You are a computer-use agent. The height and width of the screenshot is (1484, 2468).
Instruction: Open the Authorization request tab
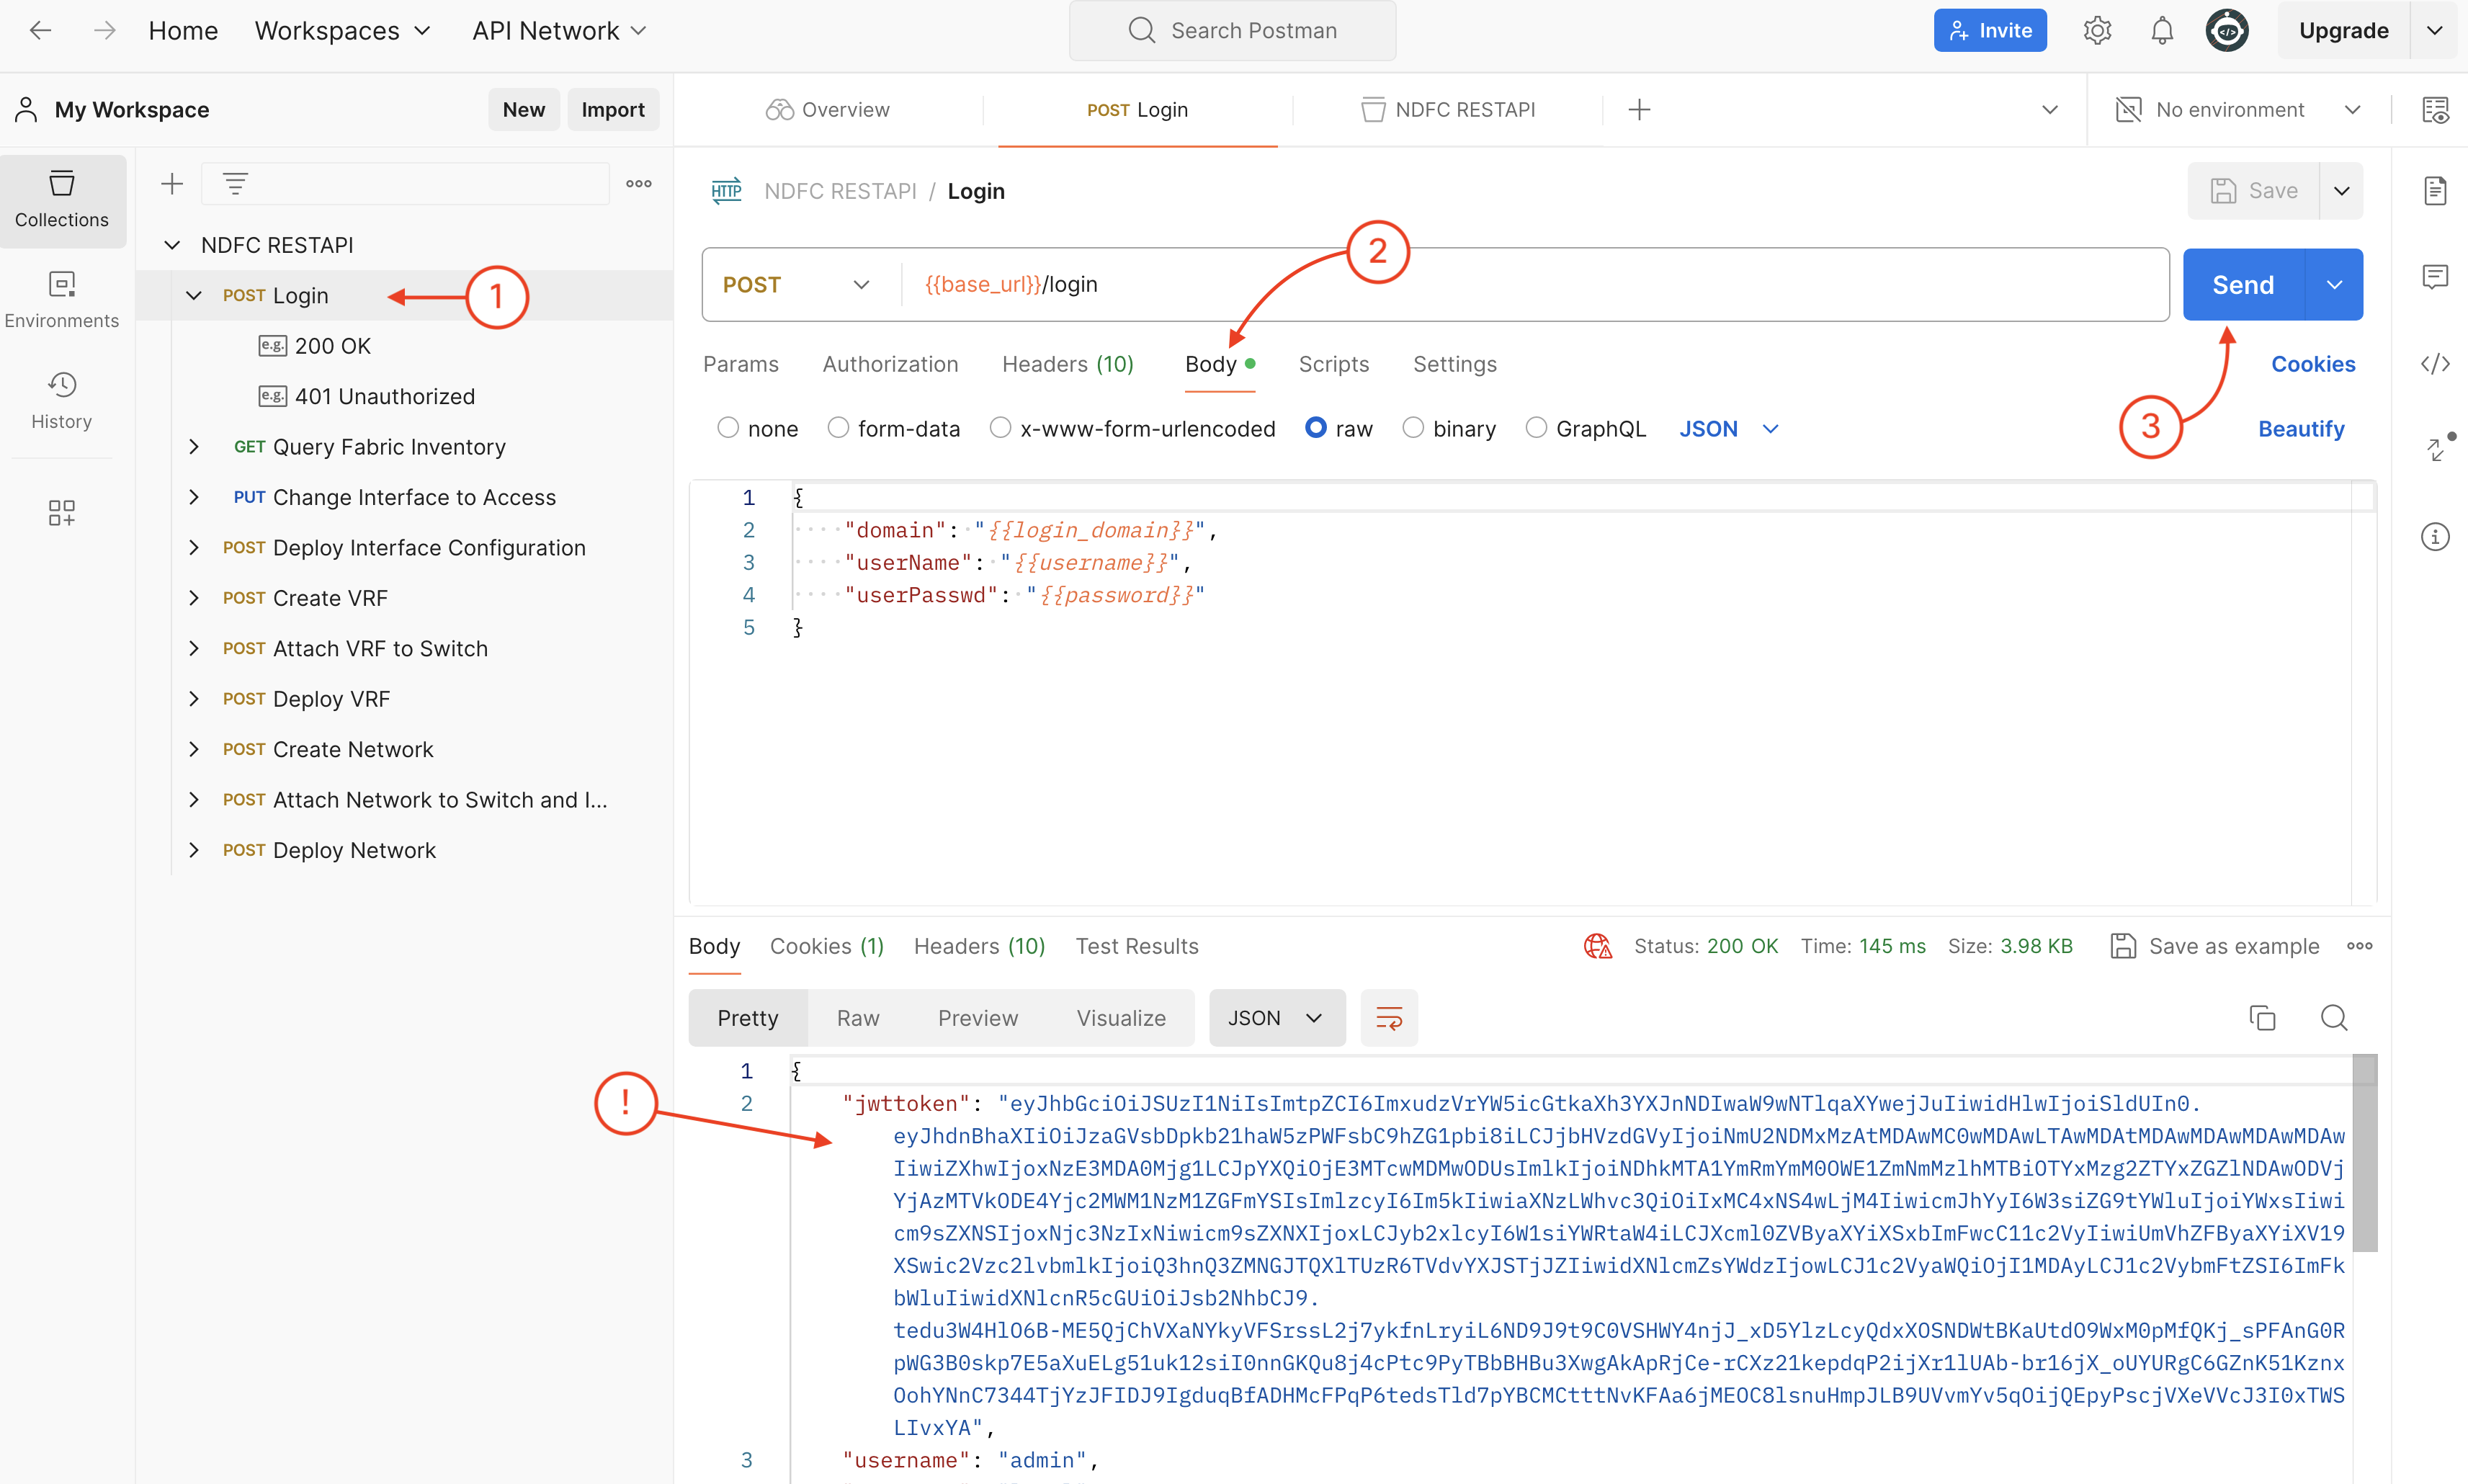coord(890,364)
